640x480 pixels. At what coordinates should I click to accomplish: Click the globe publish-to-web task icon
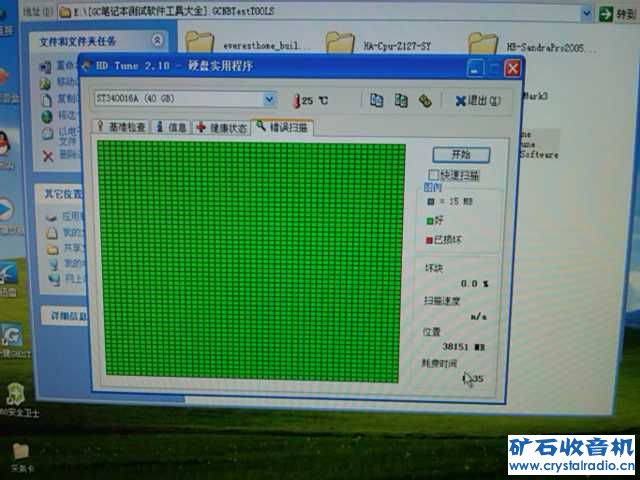47,116
